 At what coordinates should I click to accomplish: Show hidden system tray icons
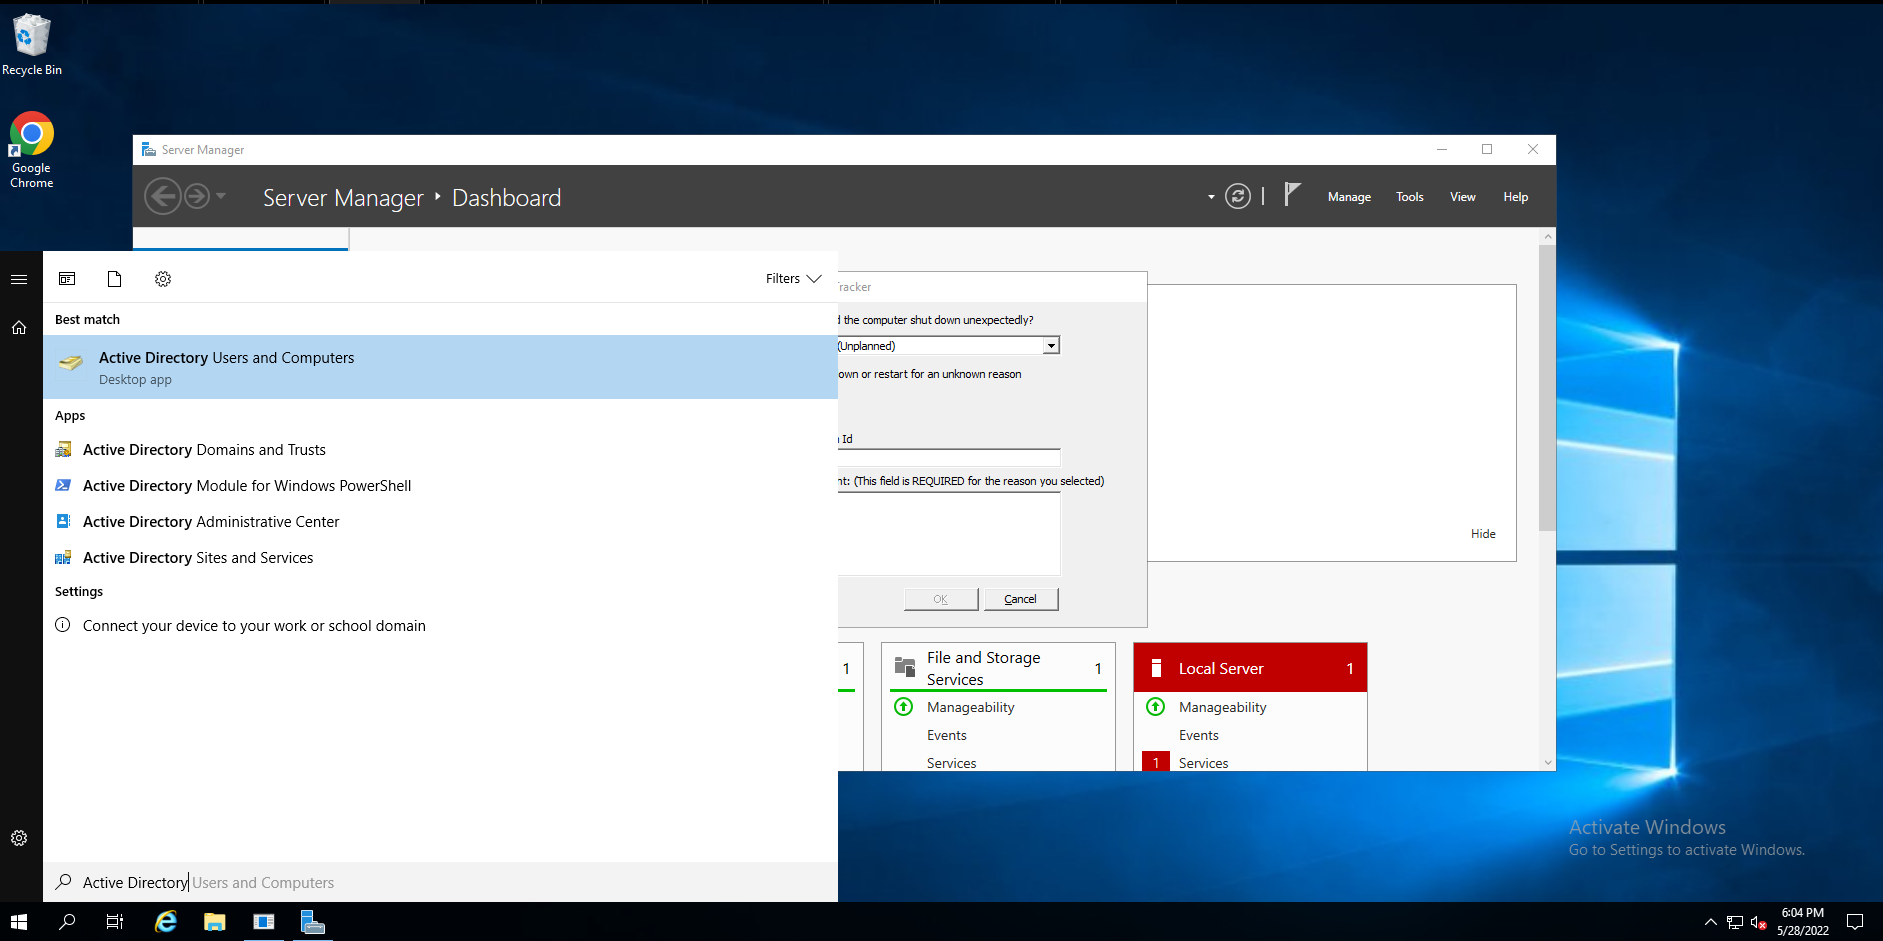[x=1710, y=922]
